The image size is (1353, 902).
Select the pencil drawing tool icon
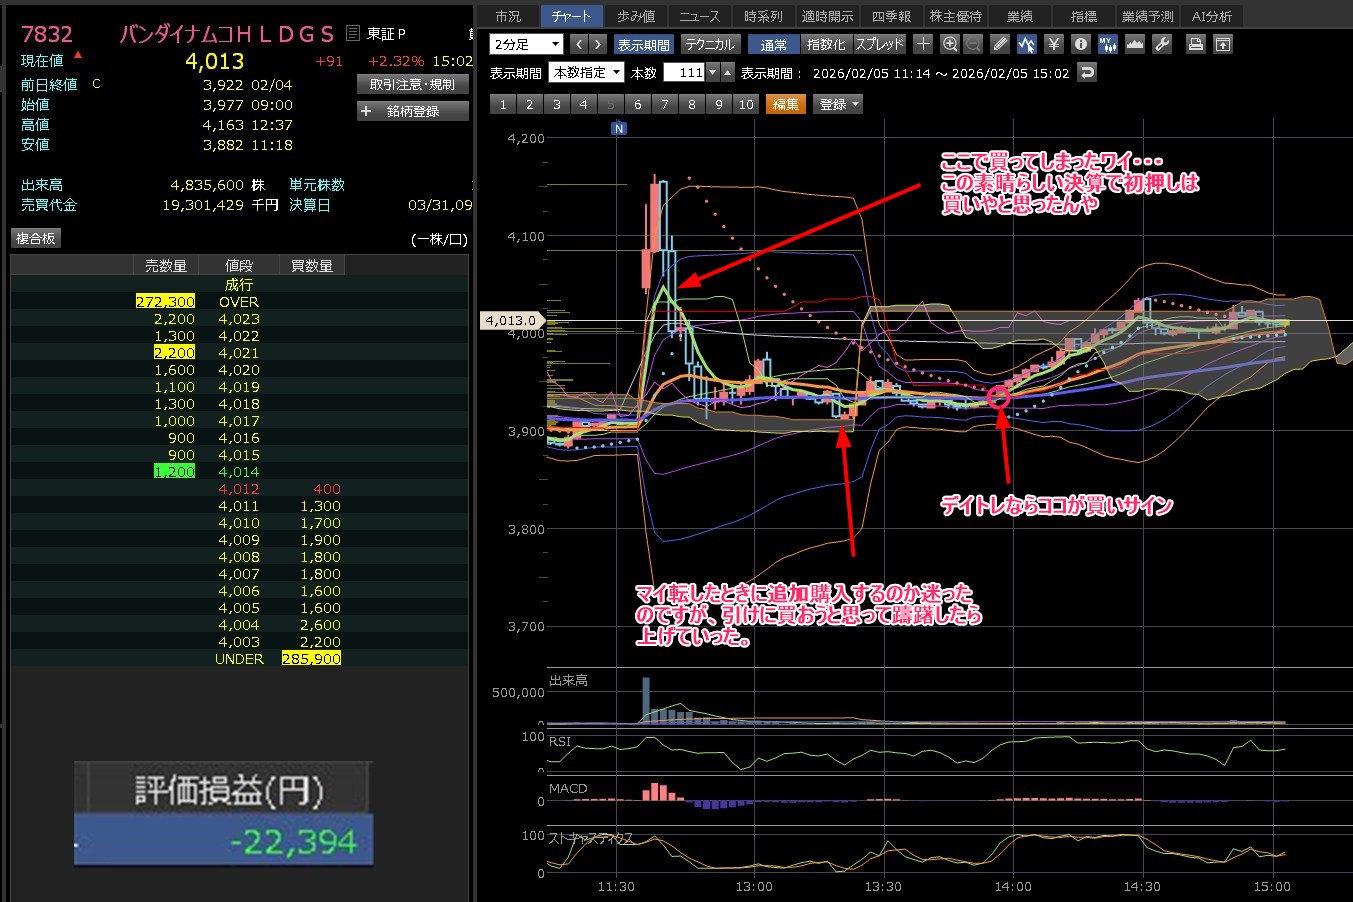(x=1000, y=44)
